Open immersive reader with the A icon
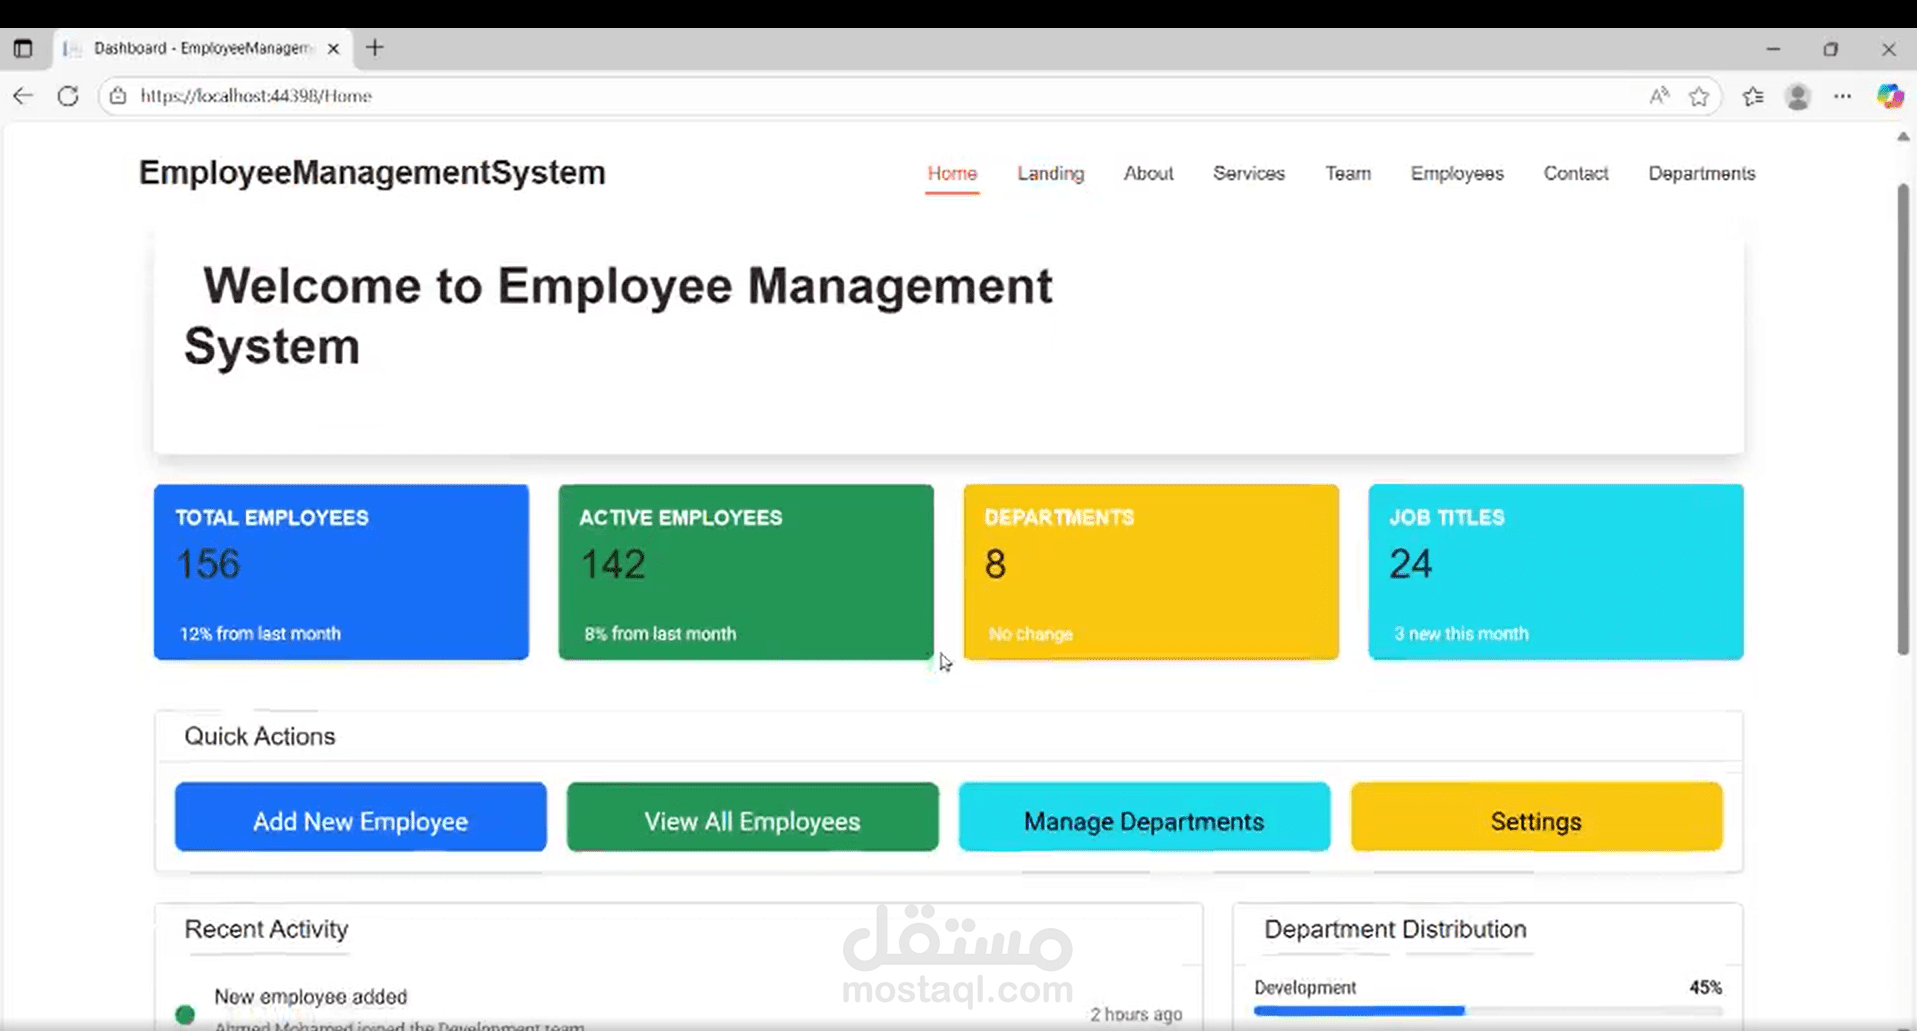Screen dimensions: 1917x1031 point(1658,95)
